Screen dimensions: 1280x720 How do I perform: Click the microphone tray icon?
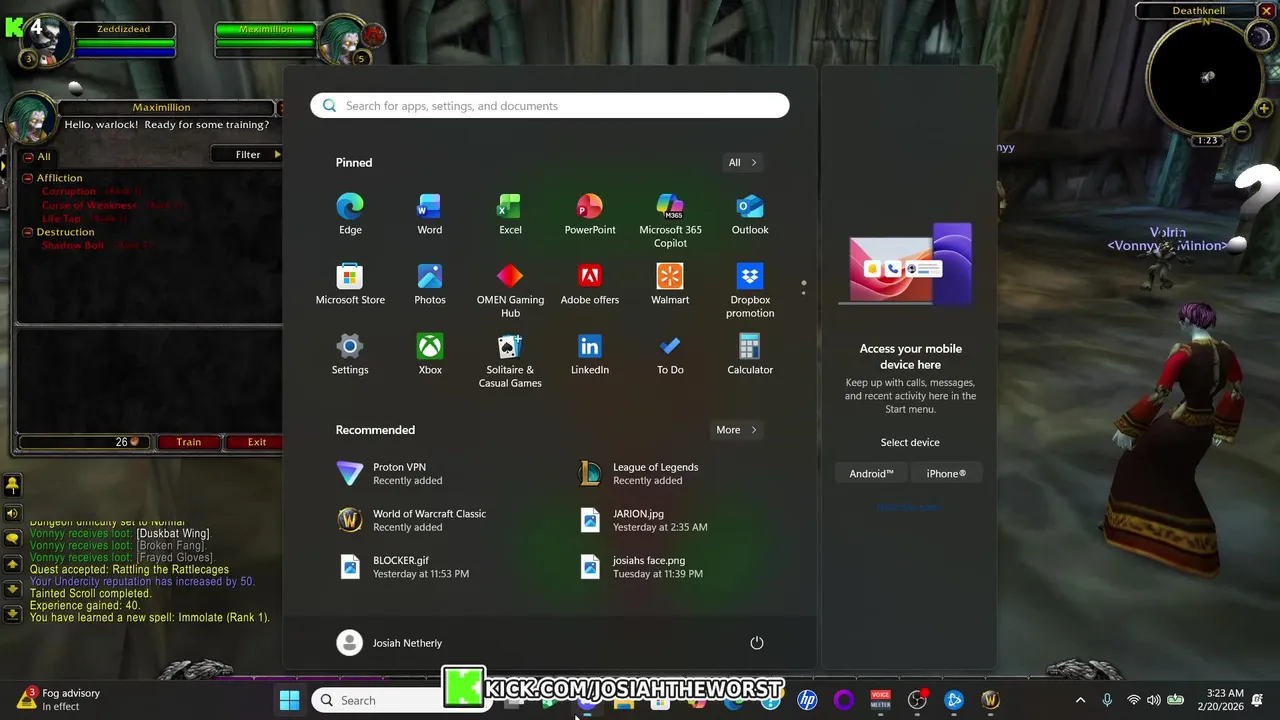(x=1107, y=700)
